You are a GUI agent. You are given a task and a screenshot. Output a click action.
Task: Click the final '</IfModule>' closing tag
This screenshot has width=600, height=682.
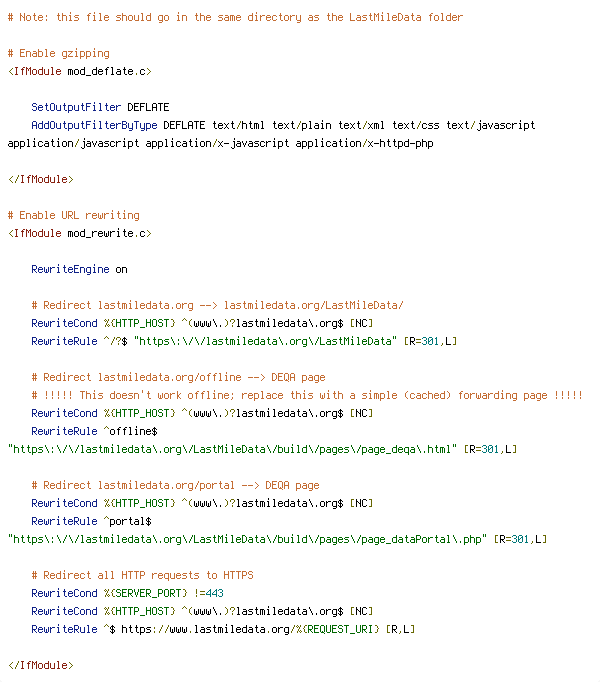pos(41,665)
